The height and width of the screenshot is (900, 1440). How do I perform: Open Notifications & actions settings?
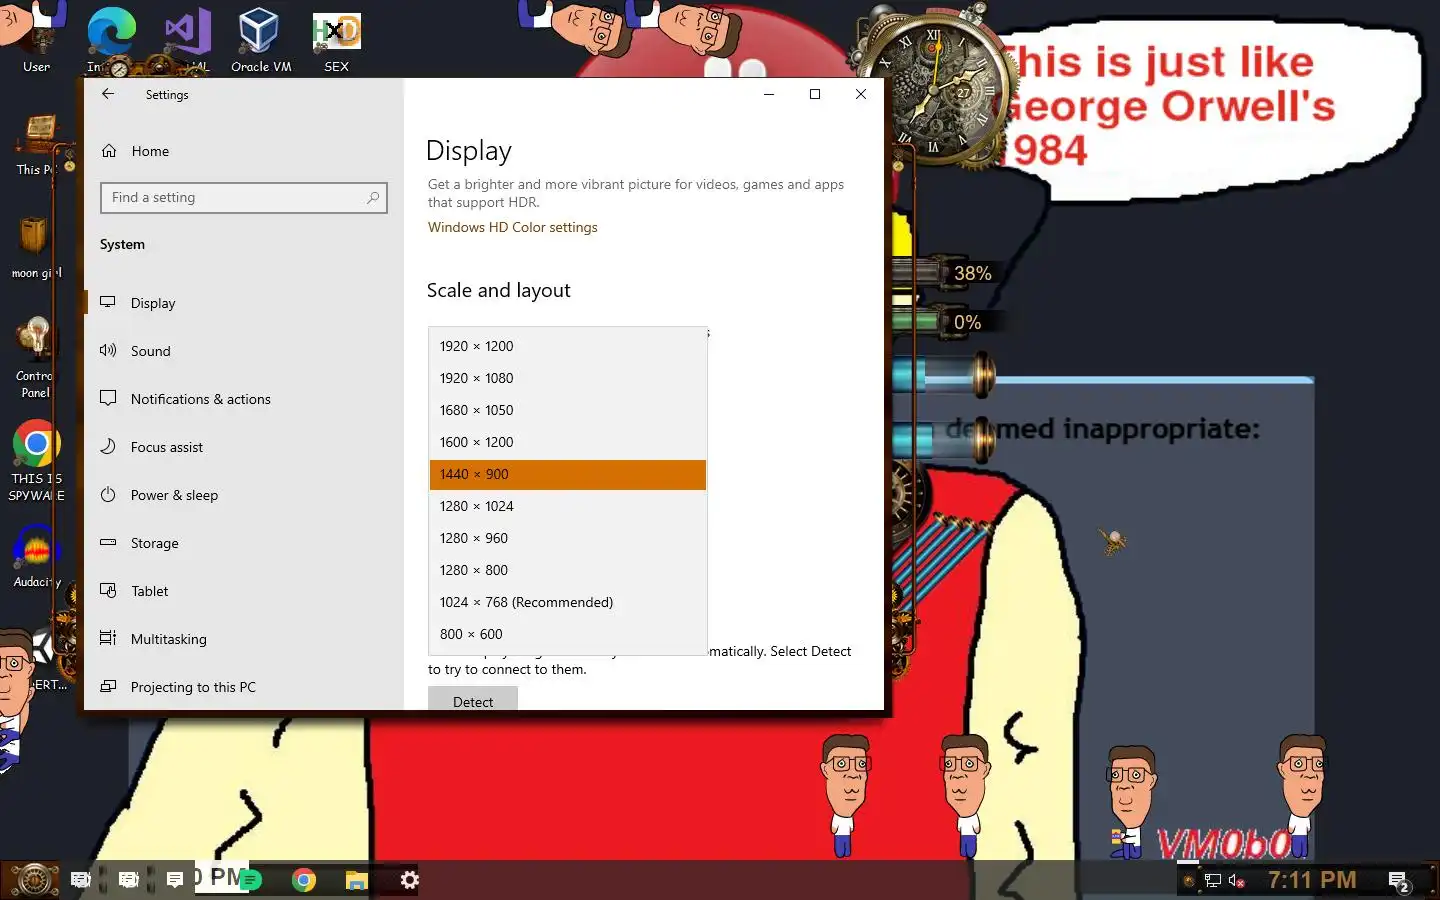(x=244, y=399)
